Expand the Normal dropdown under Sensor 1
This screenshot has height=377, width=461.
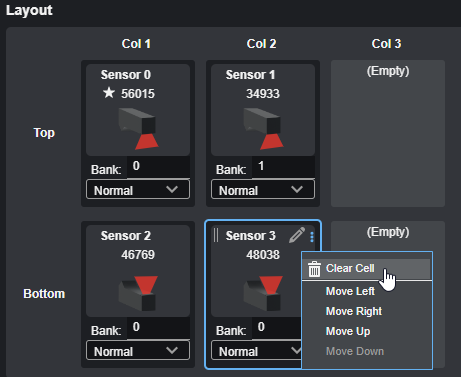point(263,190)
